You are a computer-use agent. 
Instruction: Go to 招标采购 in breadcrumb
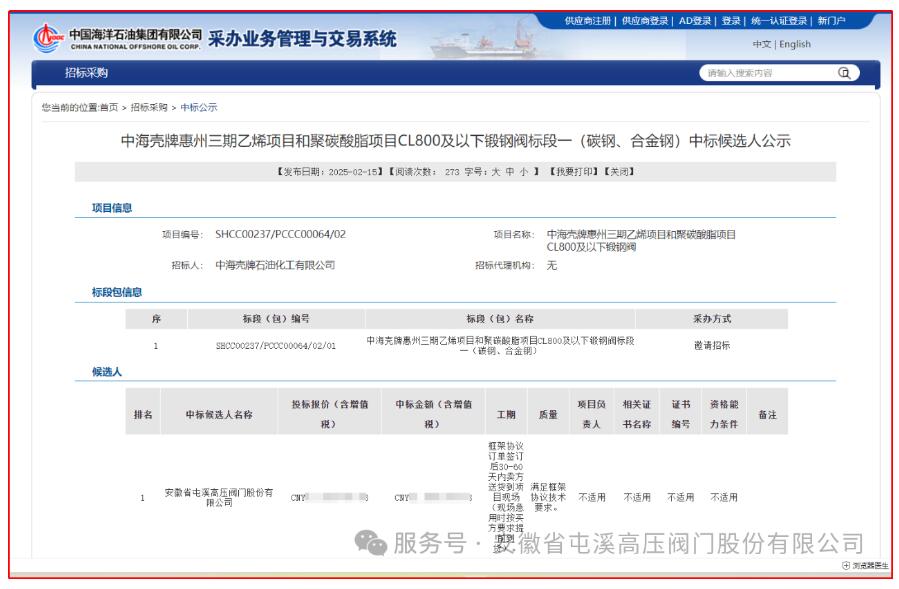(149, 107)
